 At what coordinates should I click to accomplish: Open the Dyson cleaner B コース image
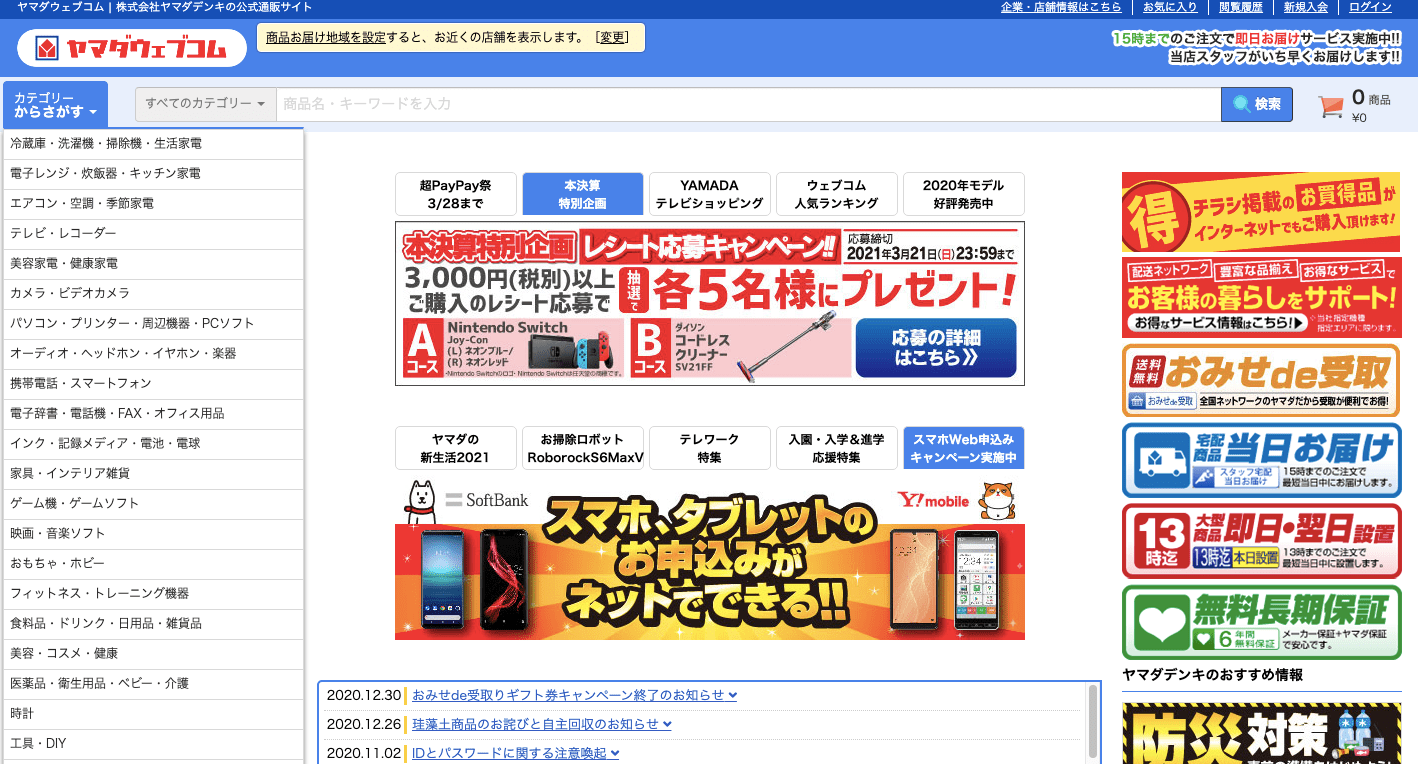pyautogui.click(x=742, y=348)
